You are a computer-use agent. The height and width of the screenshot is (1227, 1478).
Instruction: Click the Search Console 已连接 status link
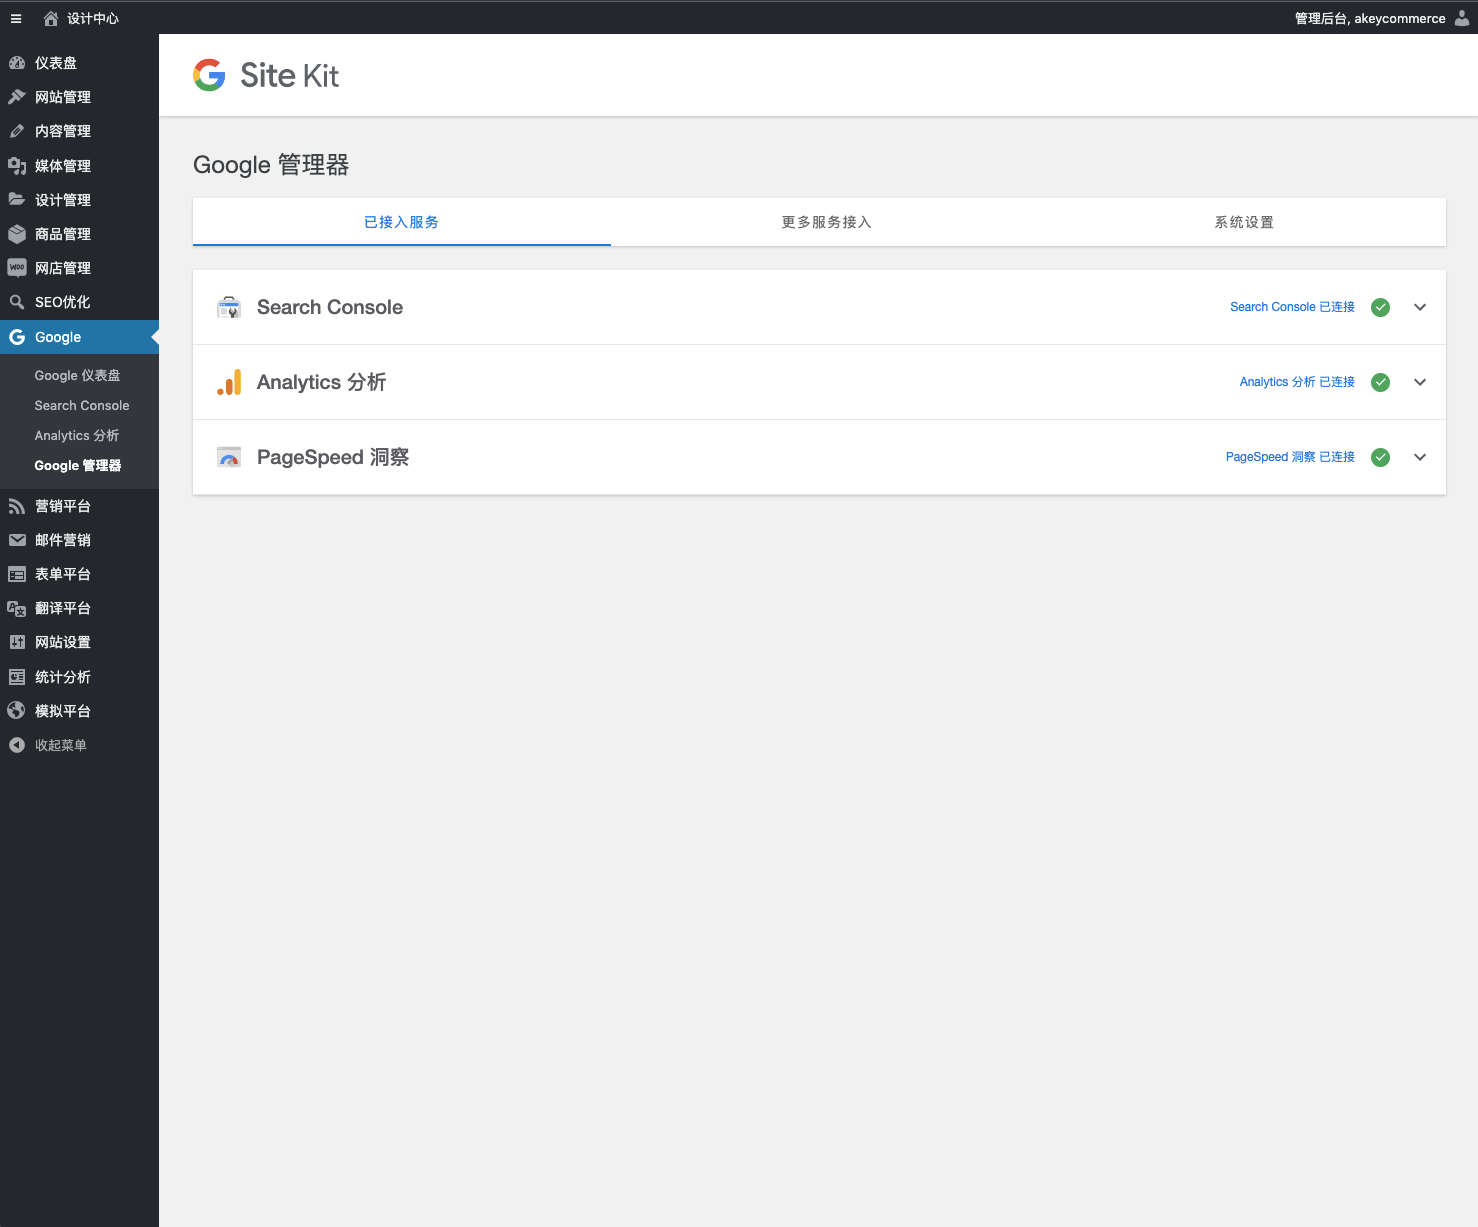[1292, 307]
